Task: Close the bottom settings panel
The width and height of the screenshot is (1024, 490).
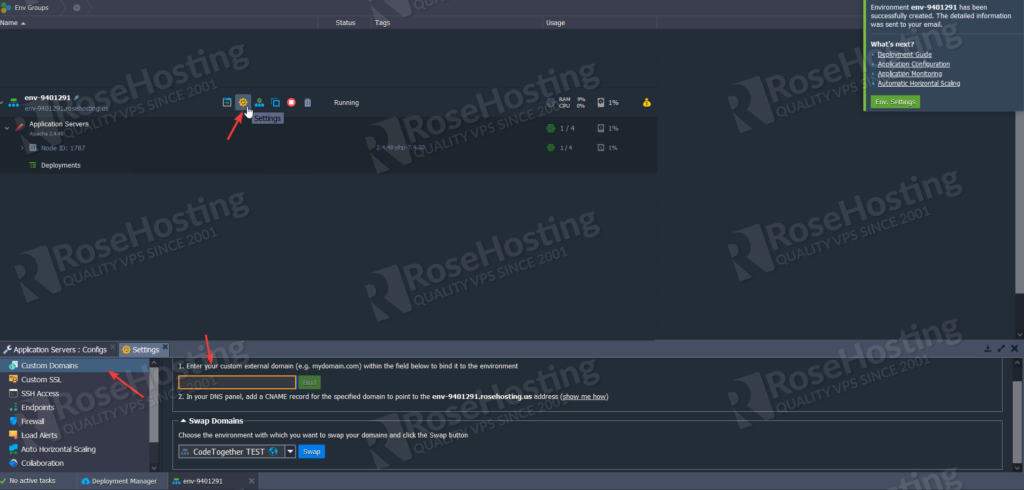Action: (x=1014, y=349)
